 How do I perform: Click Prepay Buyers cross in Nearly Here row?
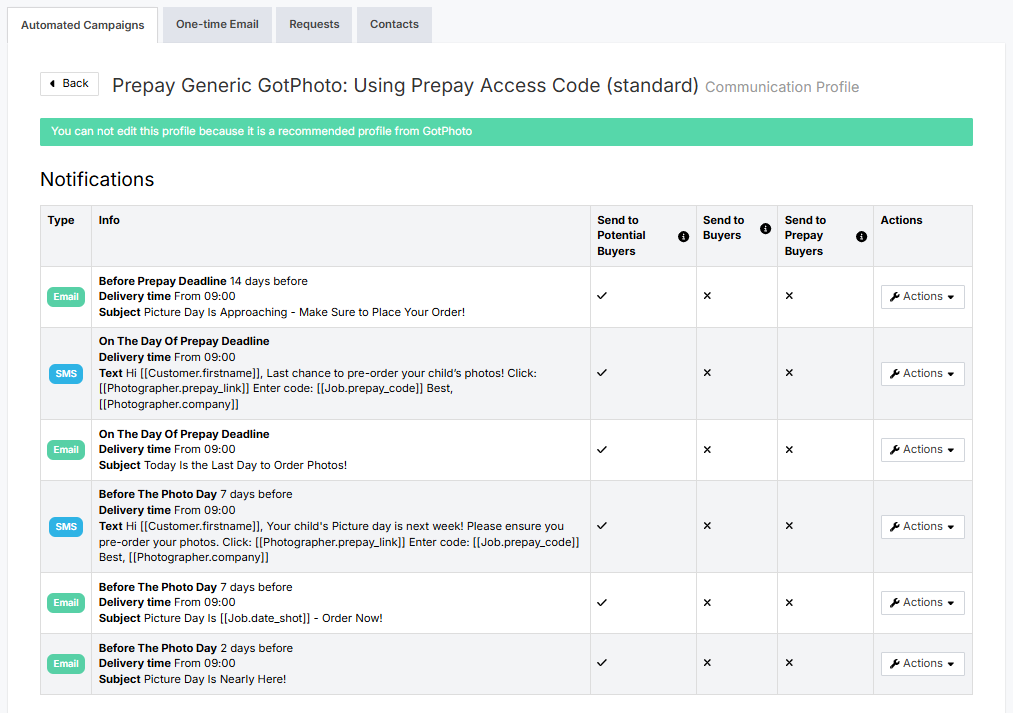pyautogui.click(x=789, y=663)
